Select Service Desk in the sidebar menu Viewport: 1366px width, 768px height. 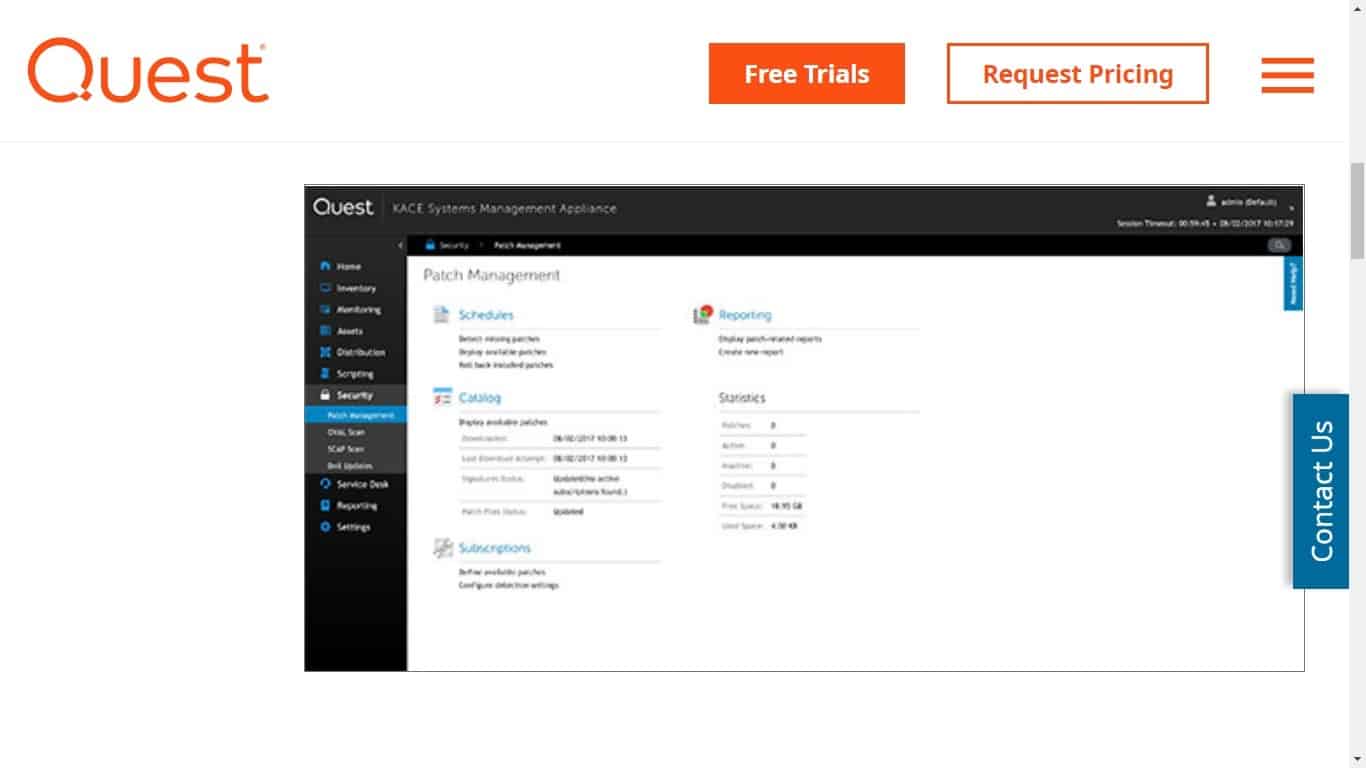click(x=363, y=484)
